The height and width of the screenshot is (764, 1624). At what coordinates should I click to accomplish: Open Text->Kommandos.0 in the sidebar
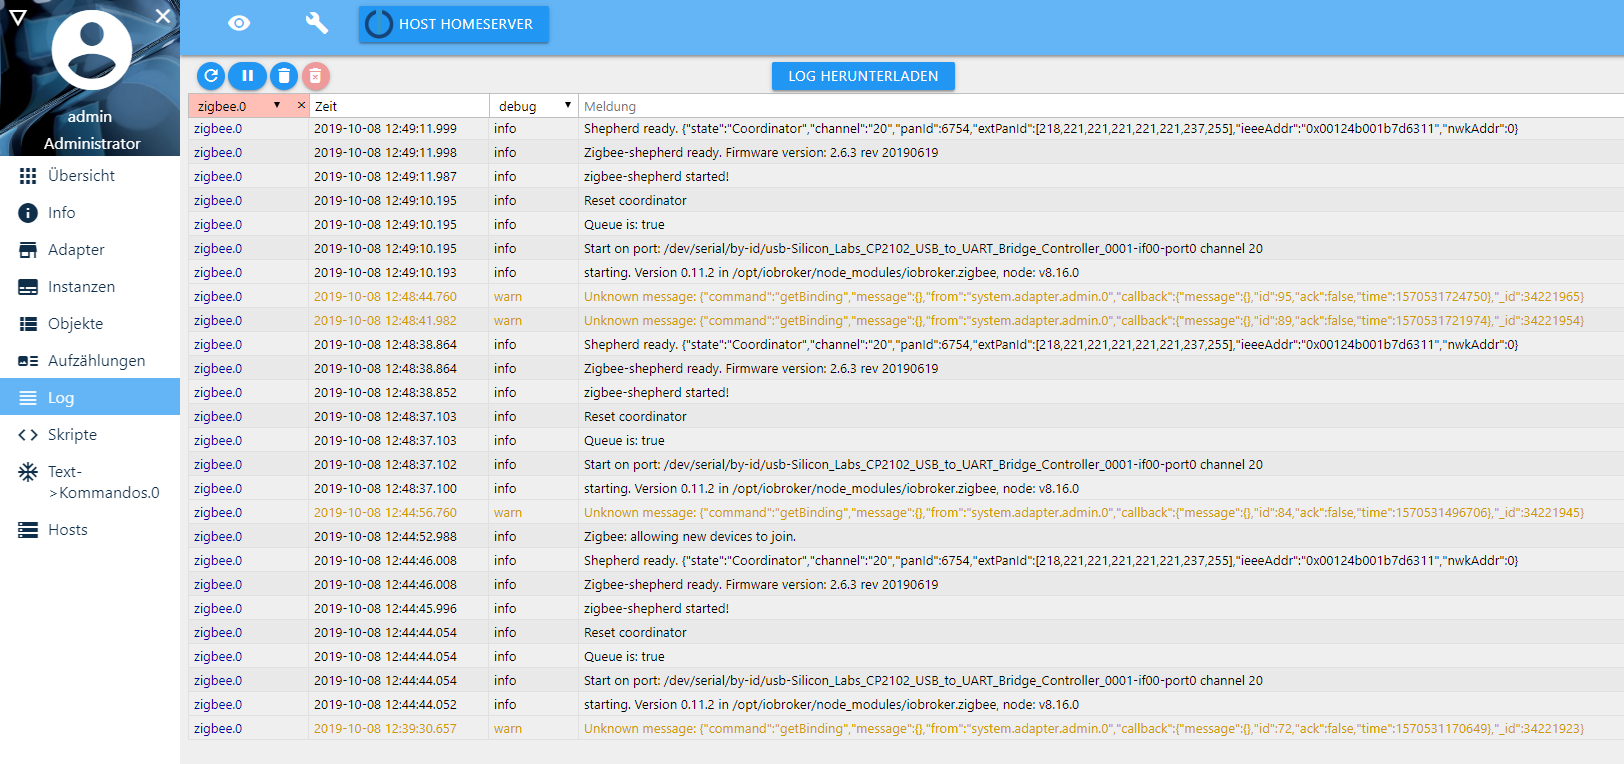(90, 482)
